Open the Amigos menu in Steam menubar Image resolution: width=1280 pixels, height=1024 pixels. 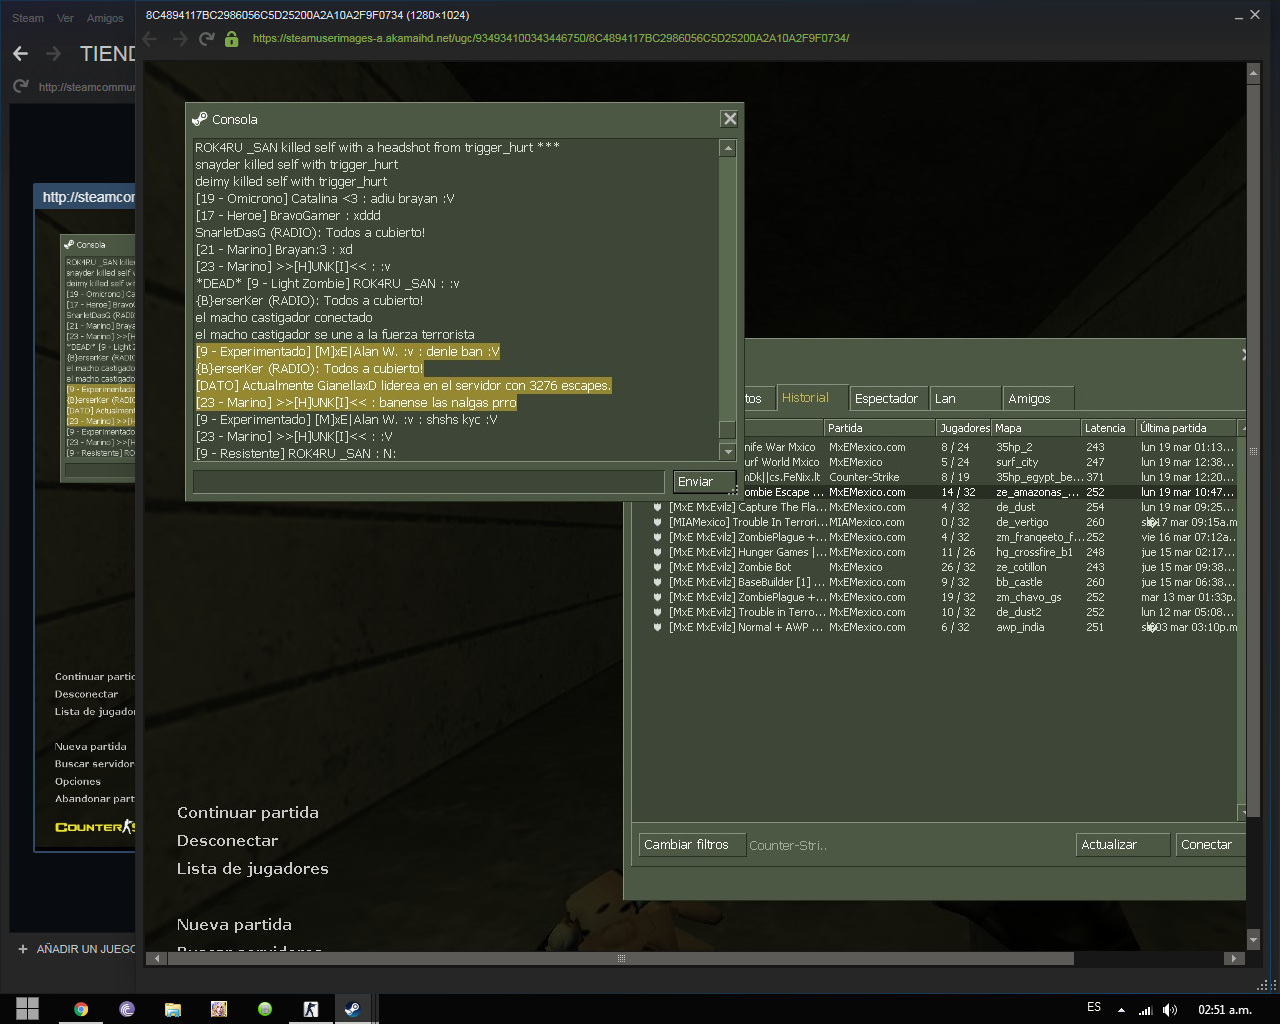point(105,18)
